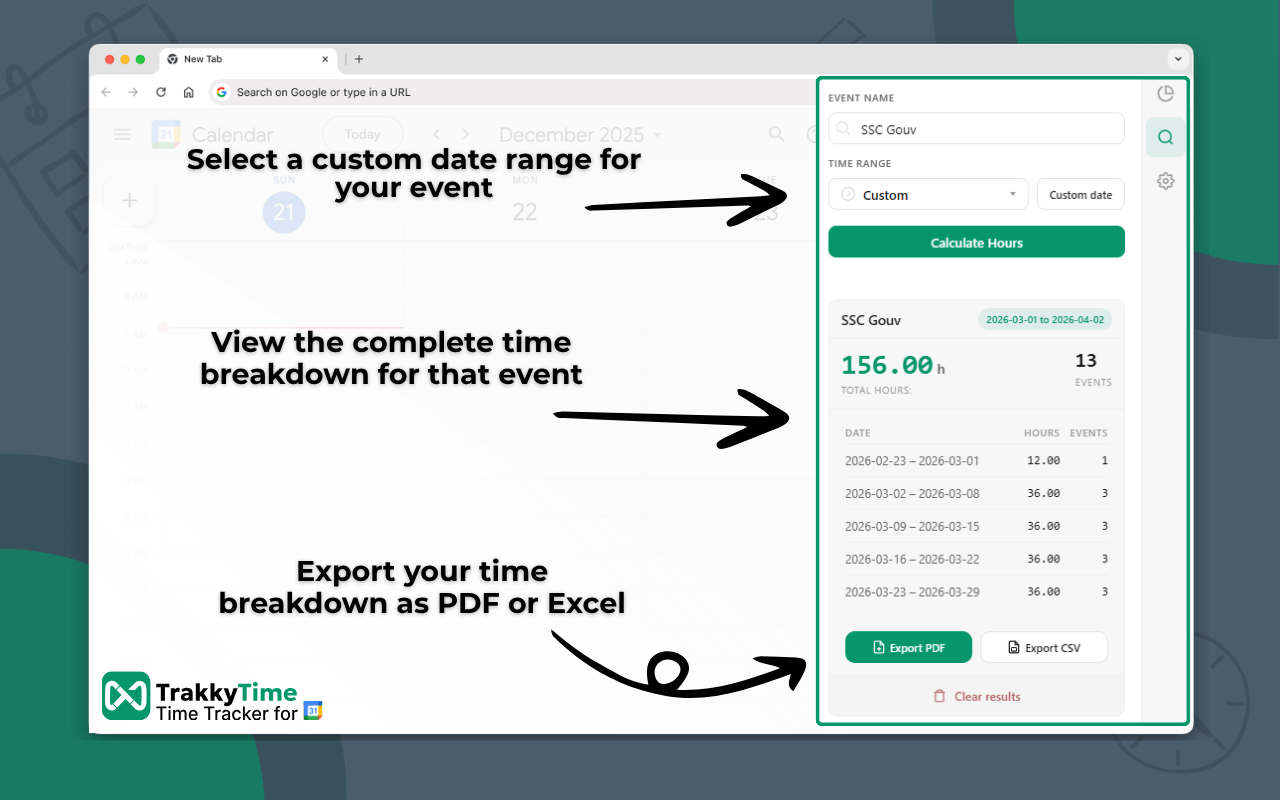Viewport: 1280px width, 800px height.
Task: Open the Custom time range dropdown
Action: click(928, 194)
